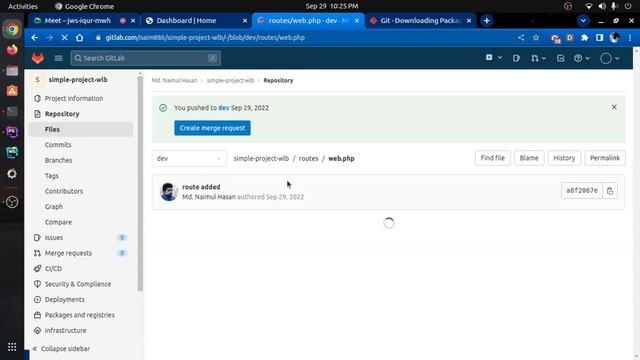This screenshot has width=640, height=360.
Task: Open the route added commit link
Action: pyautogui.click(x=201, y=187)
